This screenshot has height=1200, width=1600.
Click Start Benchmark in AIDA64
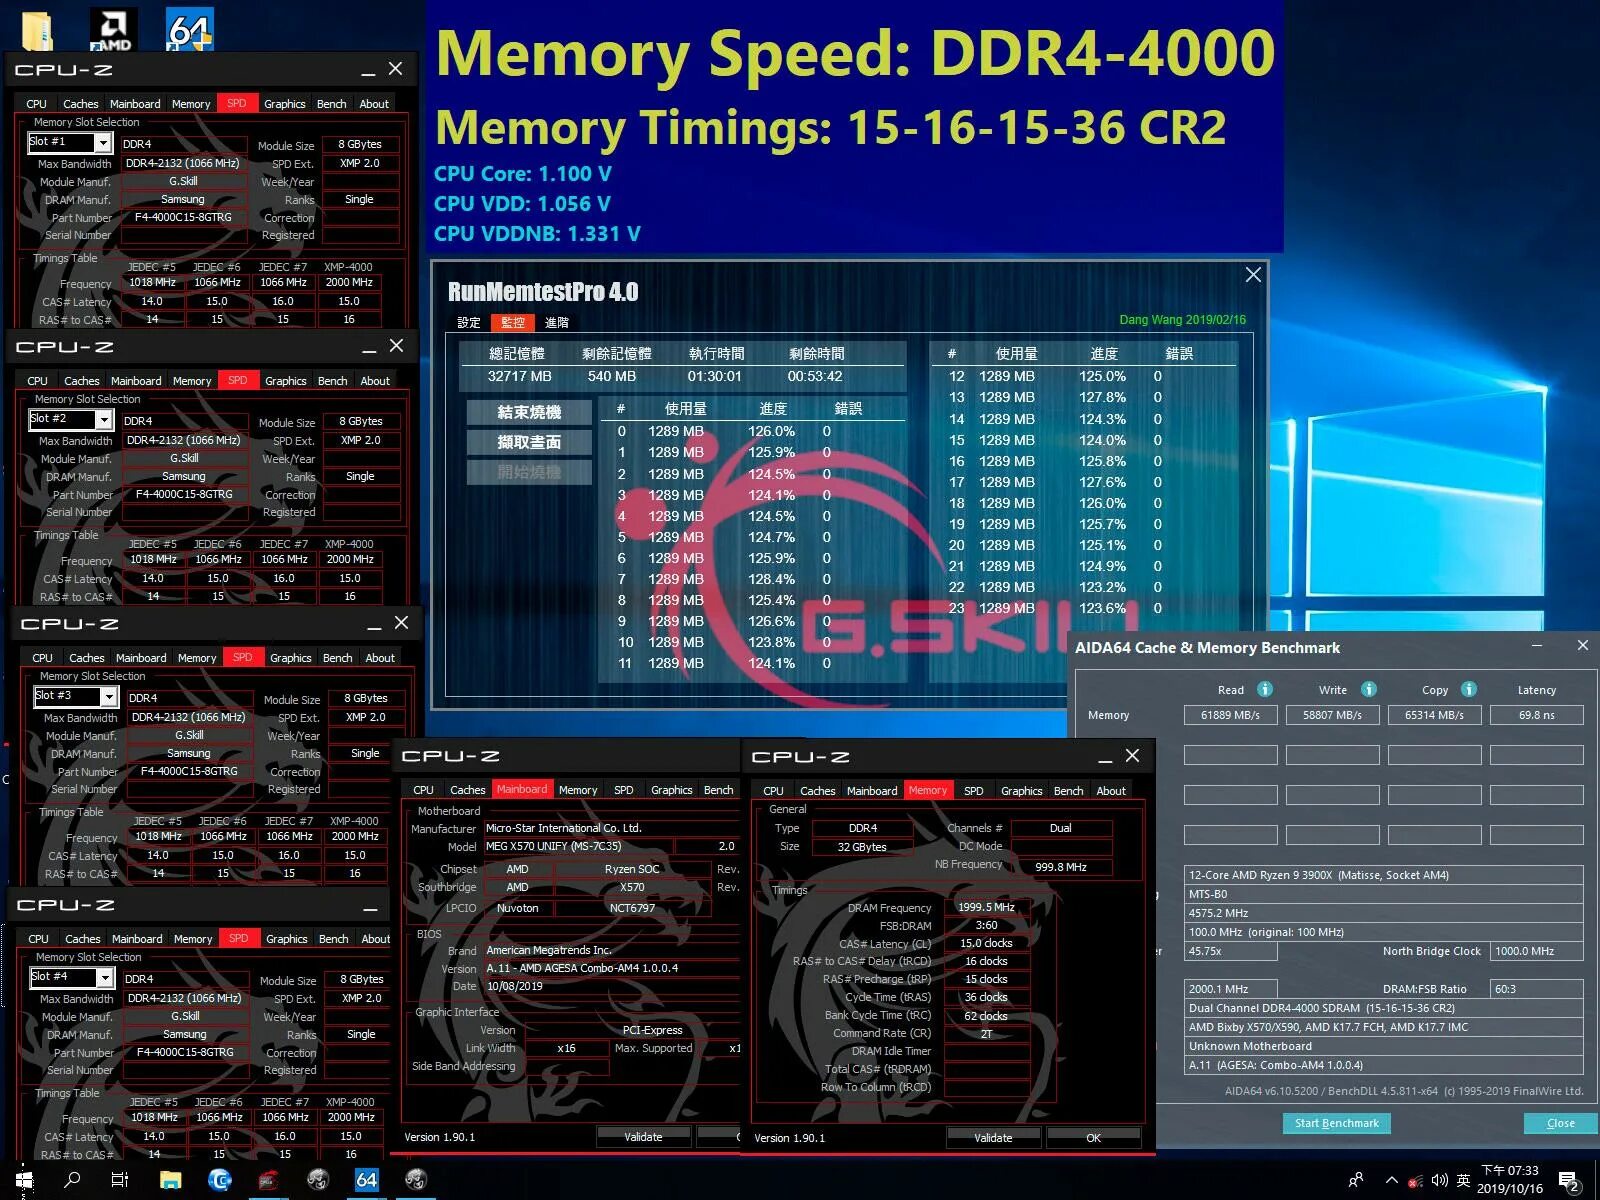click(x=1337, y=1123)
